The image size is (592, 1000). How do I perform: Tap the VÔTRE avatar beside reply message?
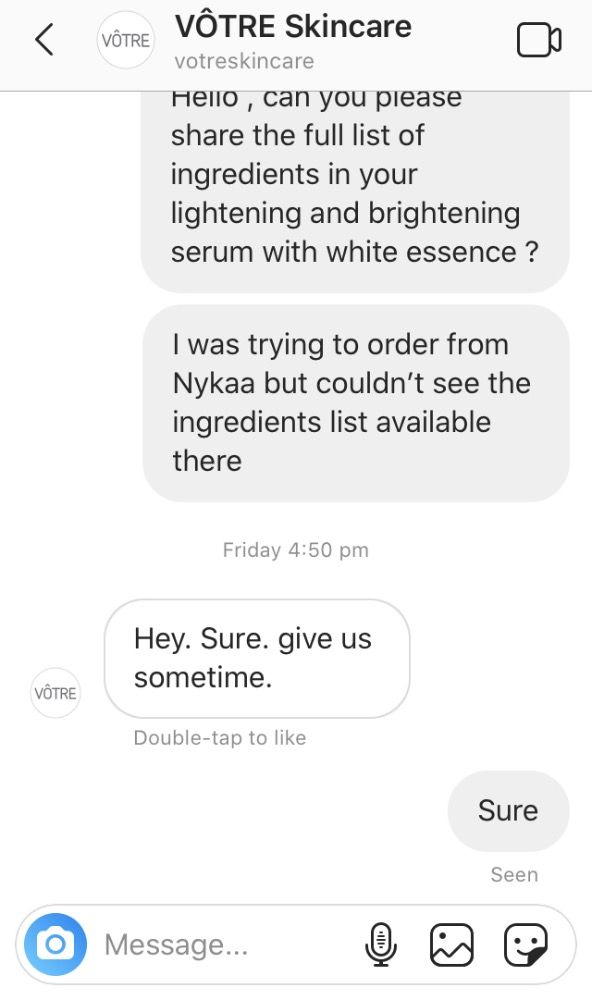(56, 693)
